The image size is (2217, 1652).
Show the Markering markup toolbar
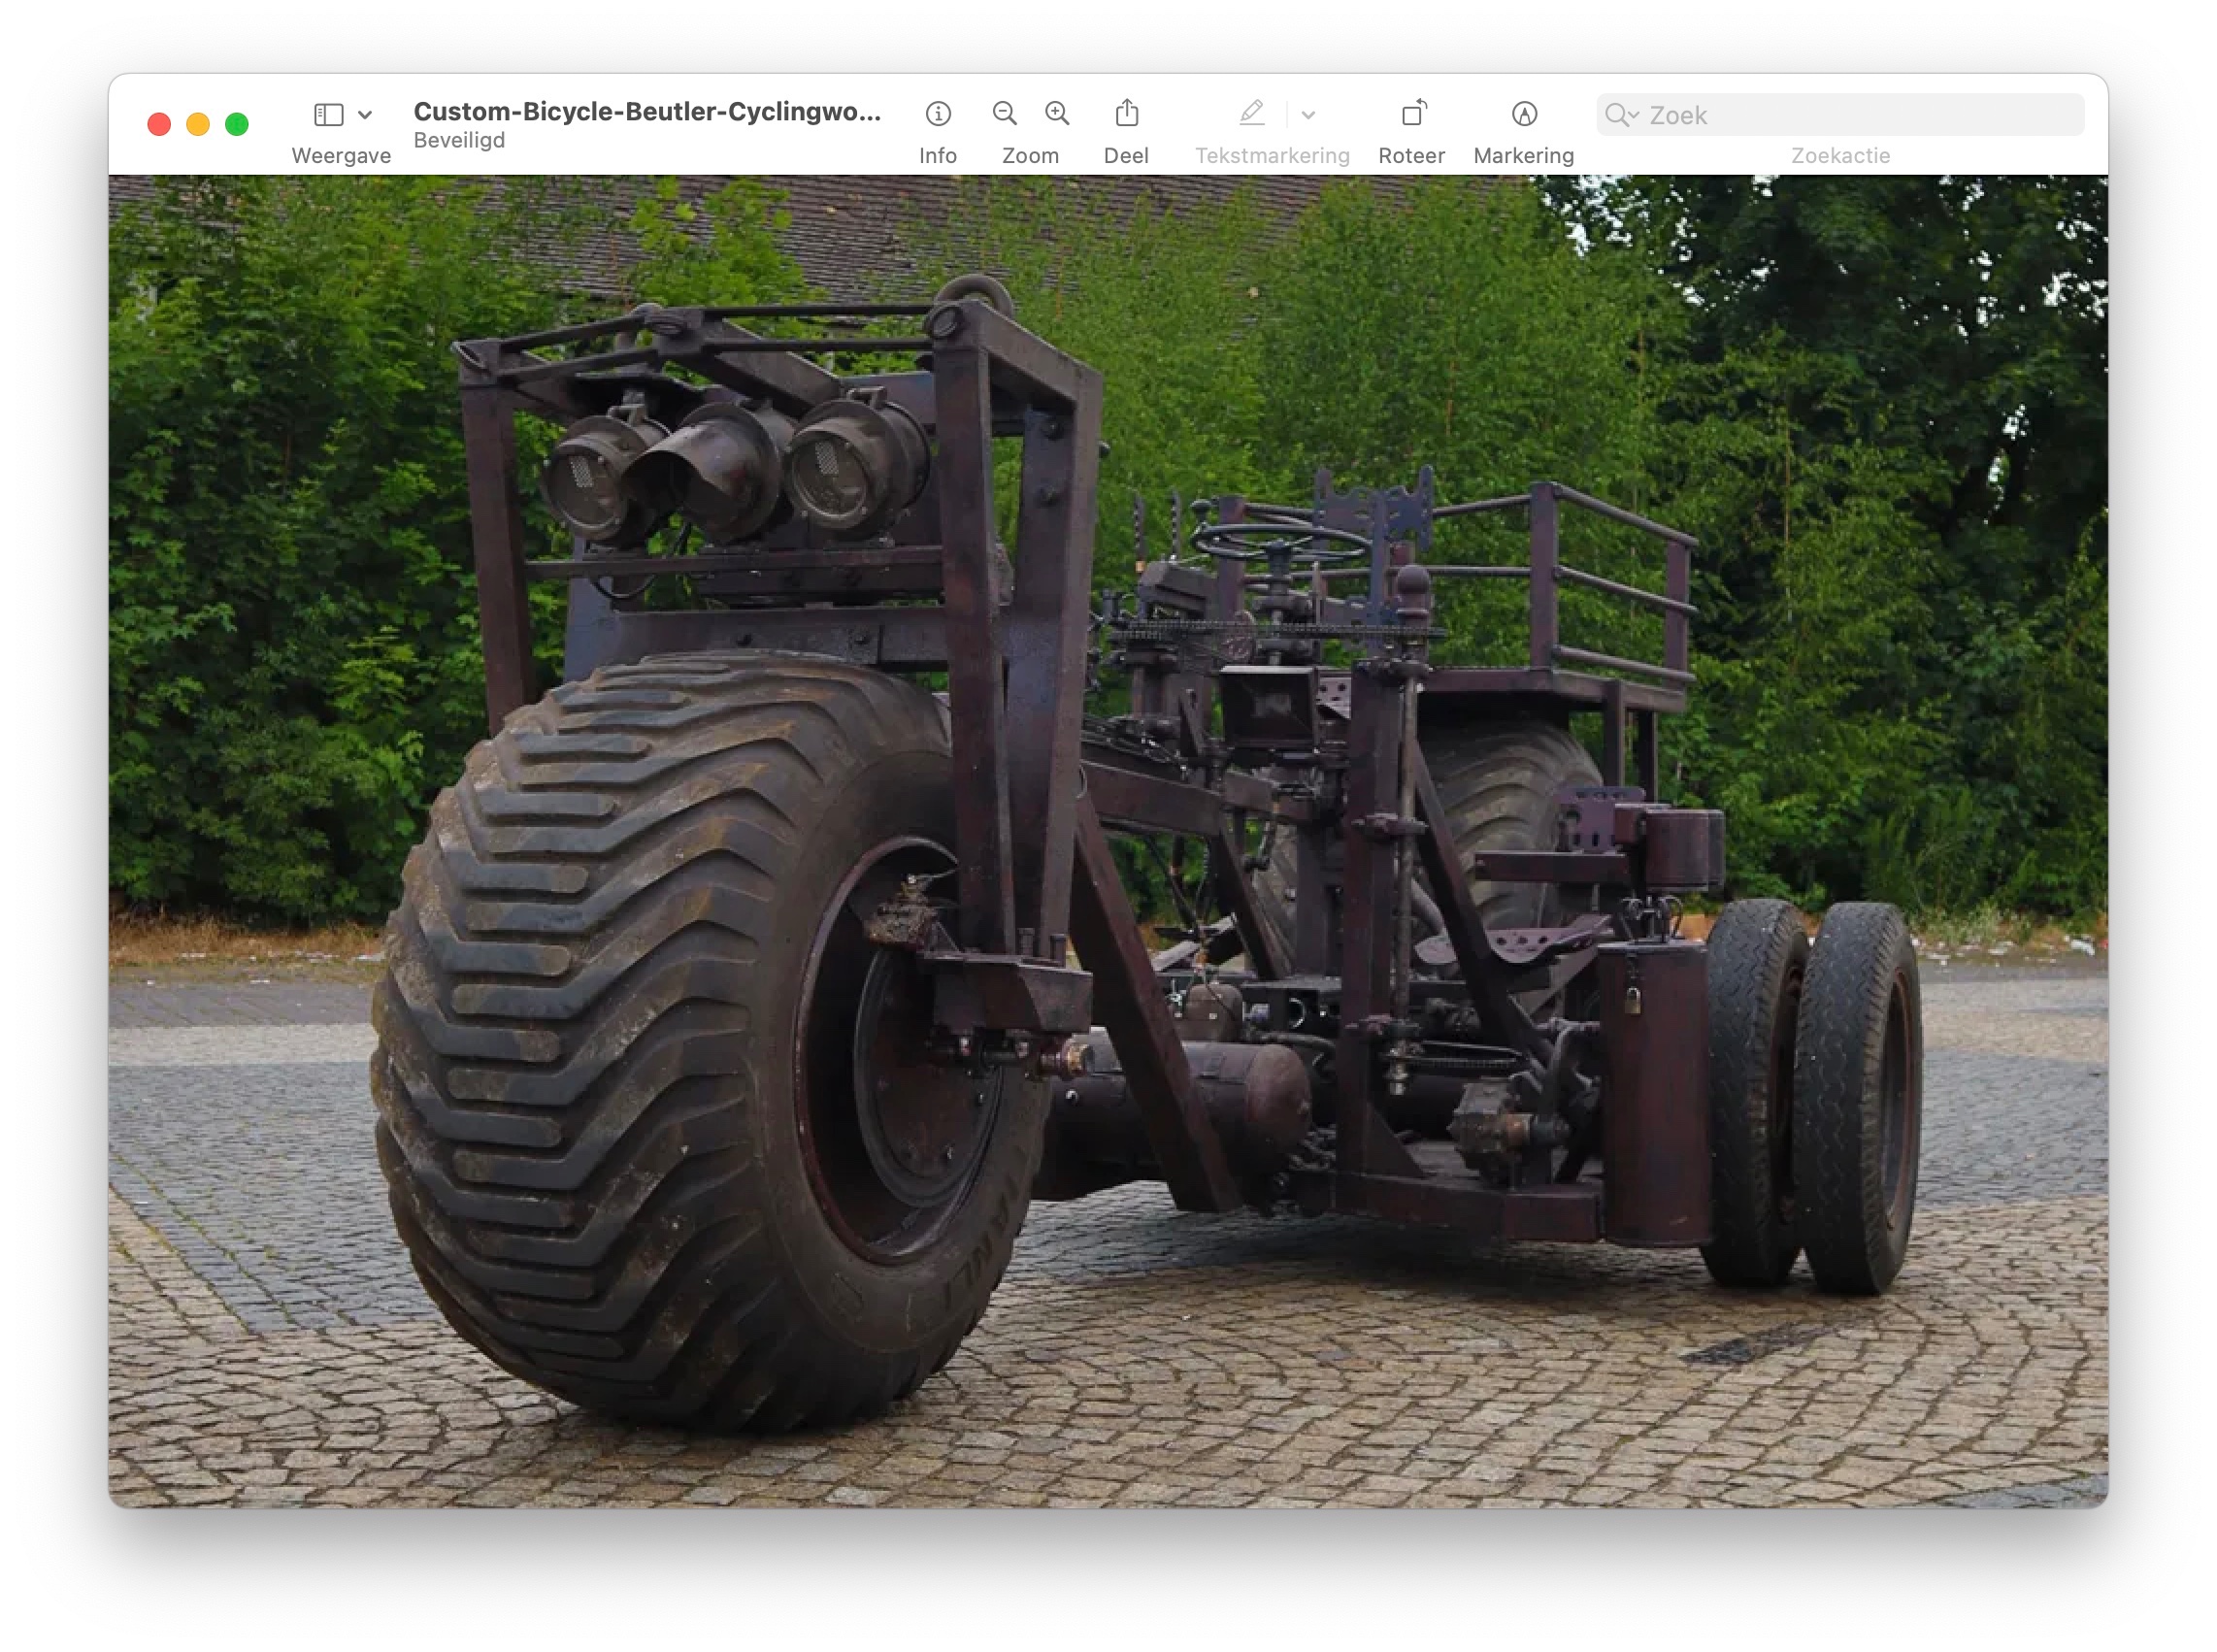1523,114
